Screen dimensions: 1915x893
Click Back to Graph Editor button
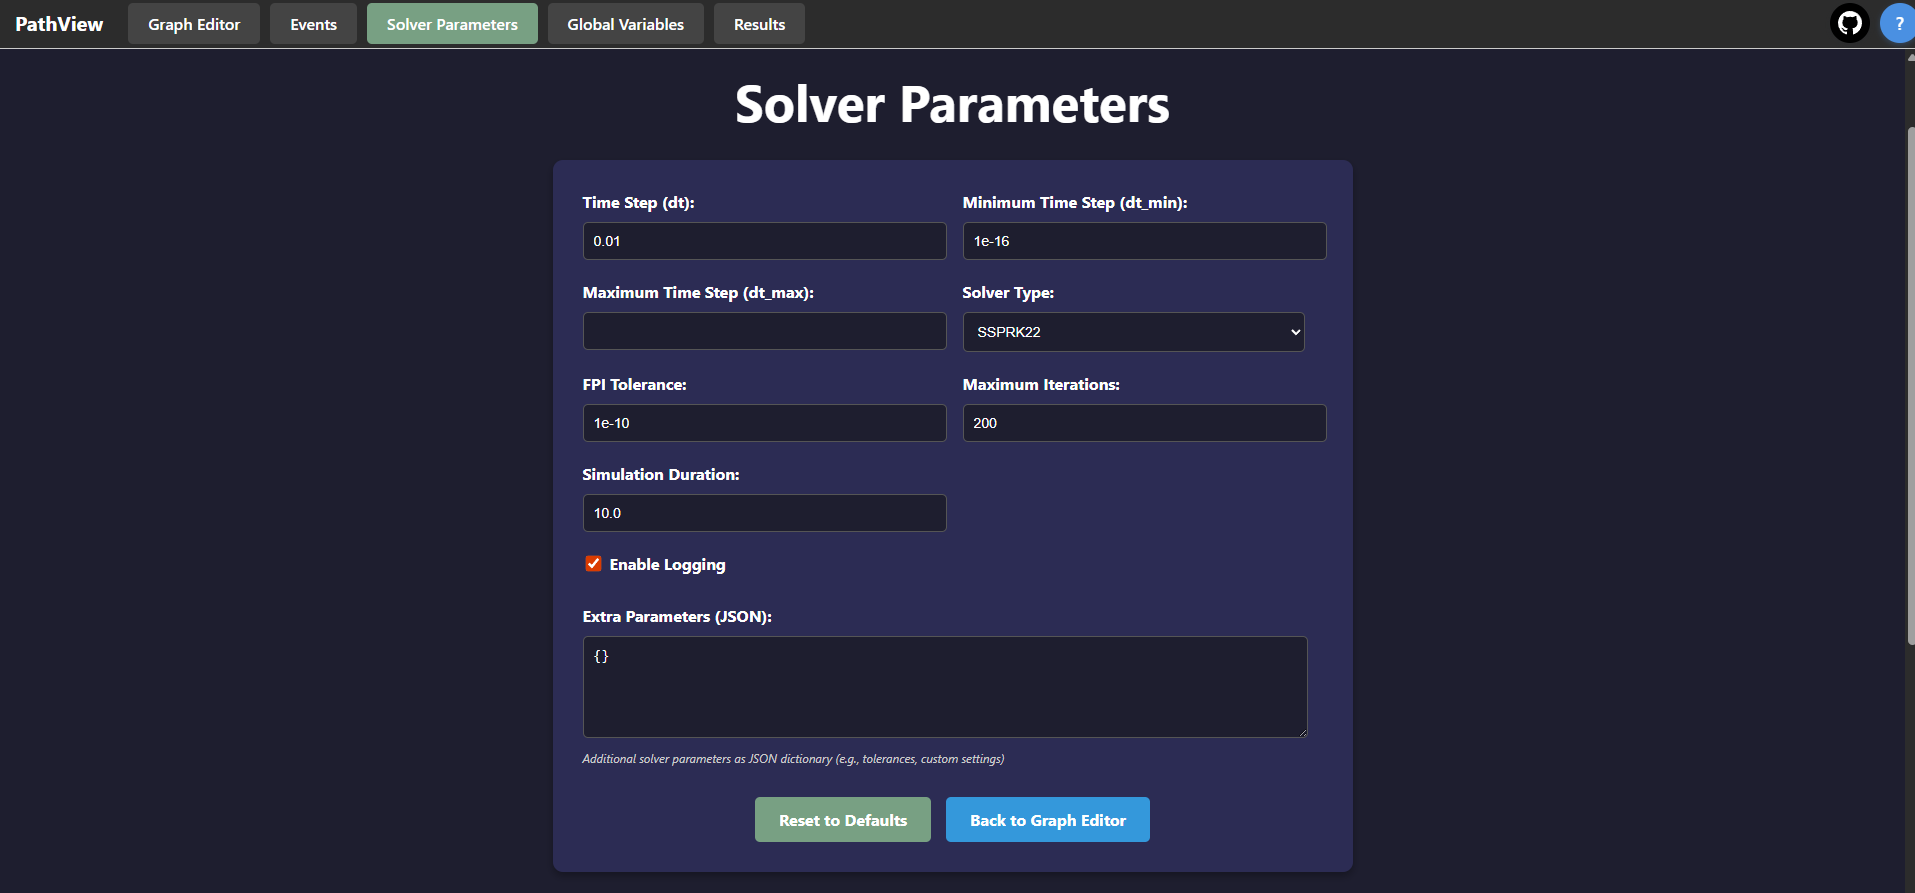point(1048,820)
